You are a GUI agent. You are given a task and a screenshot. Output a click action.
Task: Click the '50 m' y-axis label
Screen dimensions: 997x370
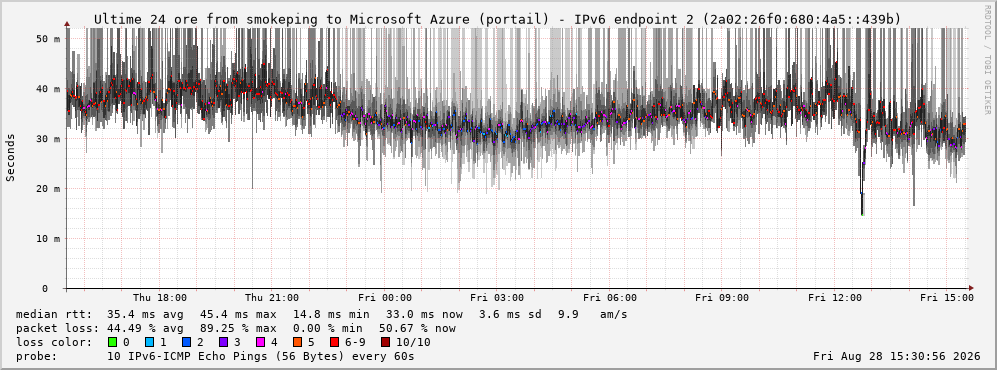pyautogui.click(x=48, y=39)
